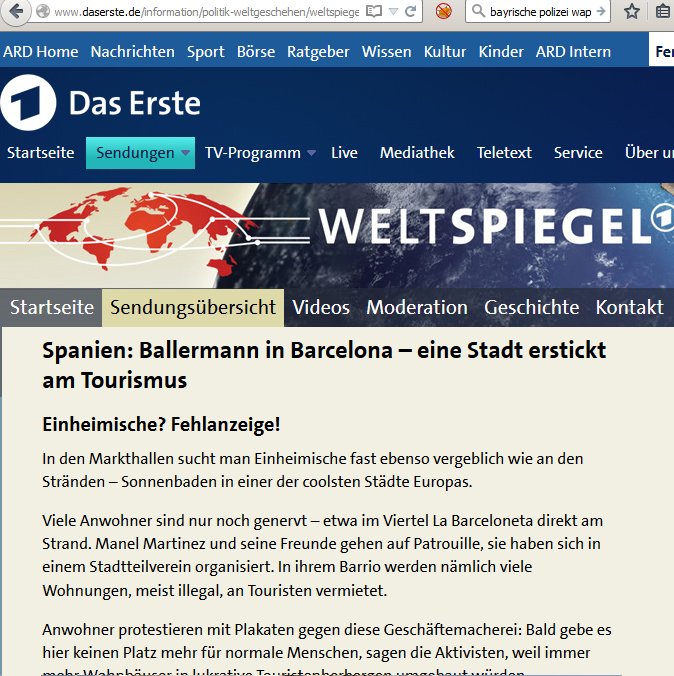Open the Moderation tab
This screenshot has height=676, width=674.
point(417,307)
